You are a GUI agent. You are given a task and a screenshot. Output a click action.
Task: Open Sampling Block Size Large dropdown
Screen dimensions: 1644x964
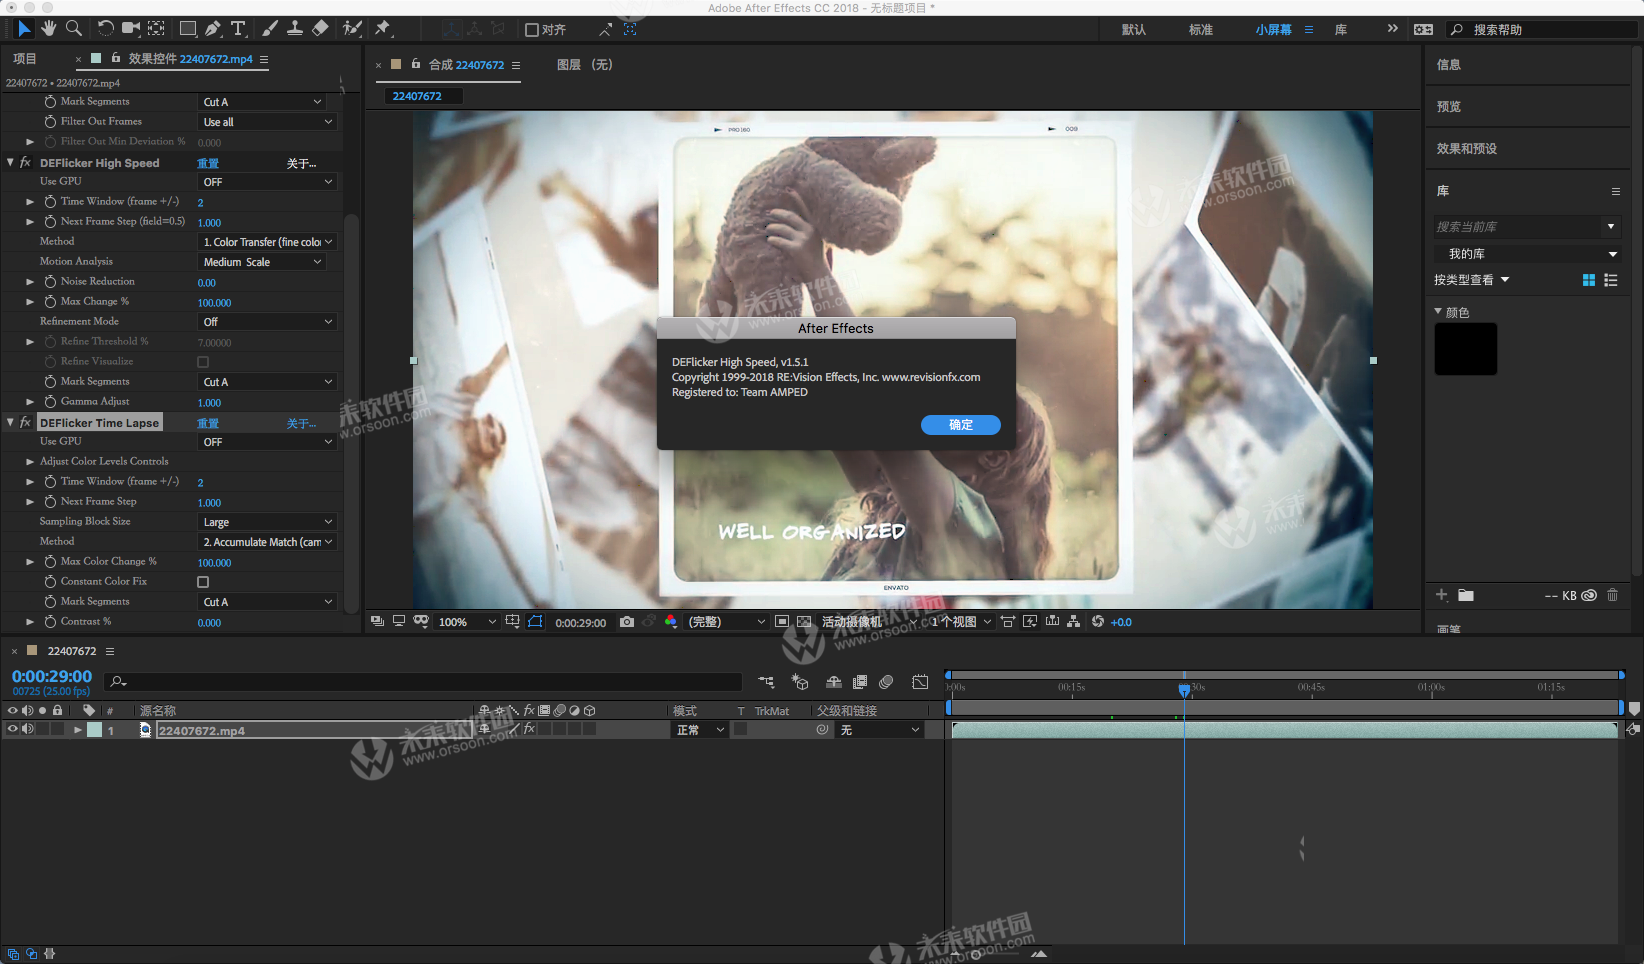268,522
